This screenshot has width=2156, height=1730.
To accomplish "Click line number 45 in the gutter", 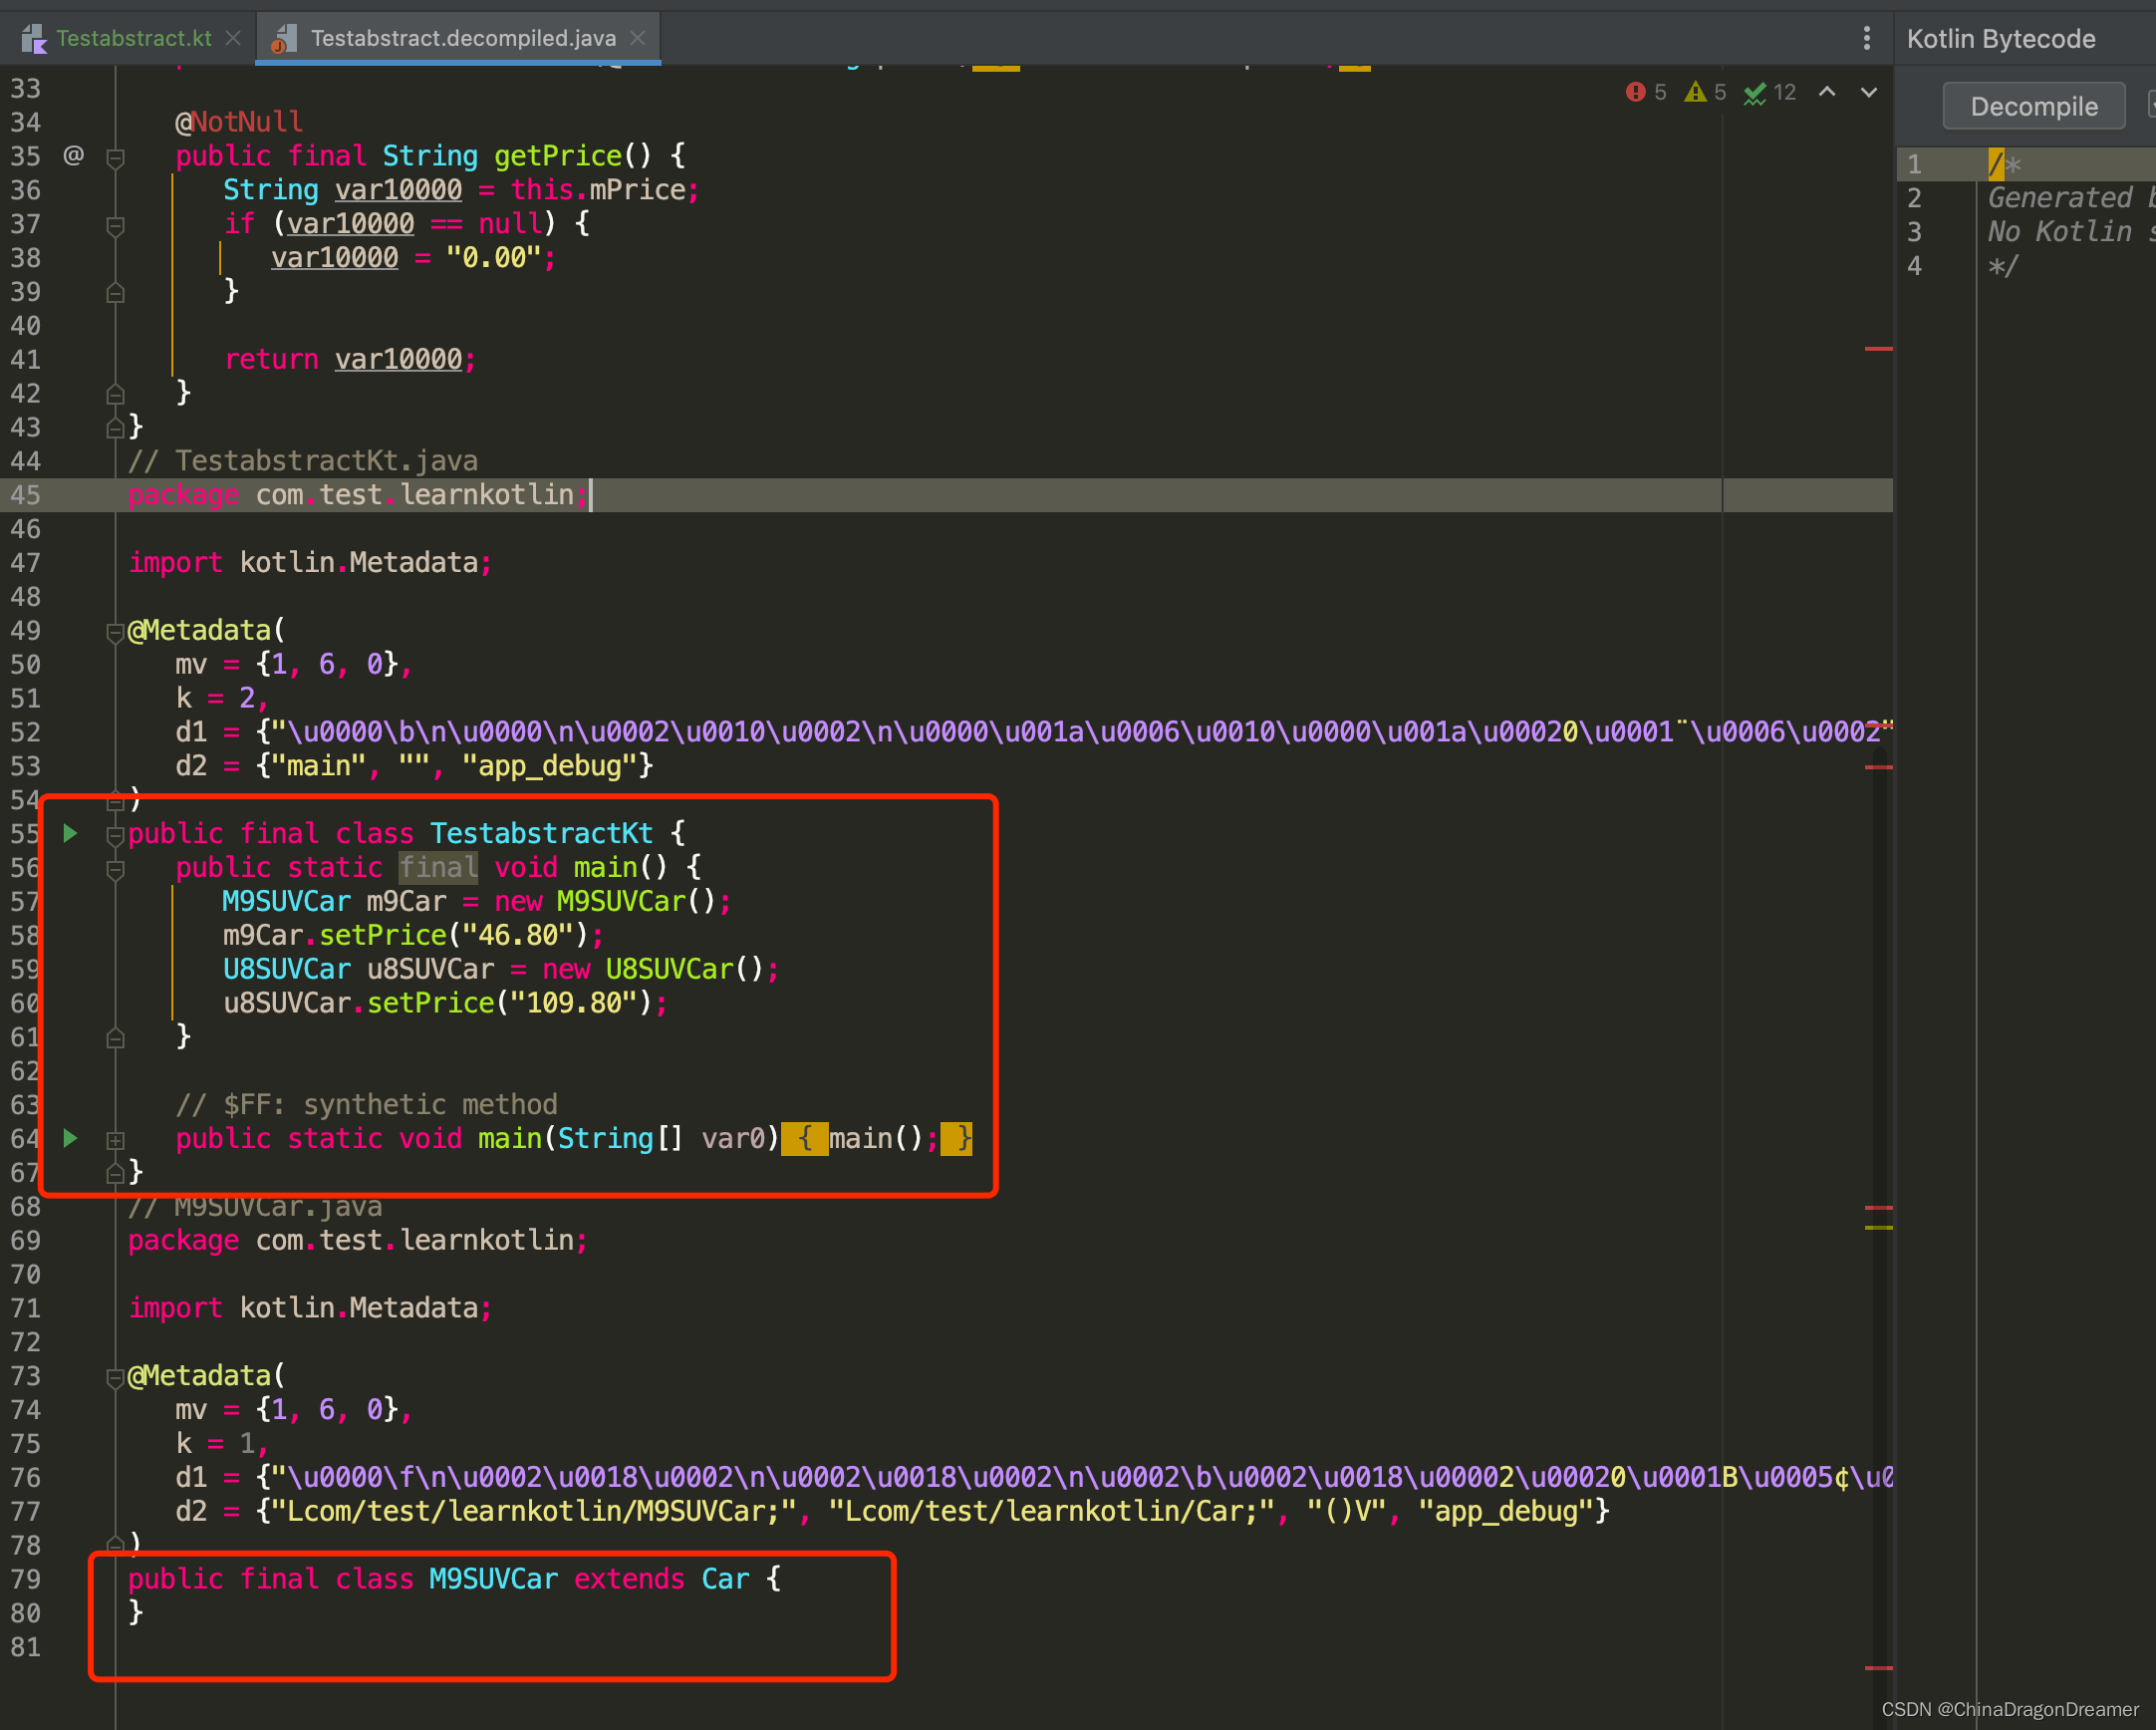I will coord(25,494).
